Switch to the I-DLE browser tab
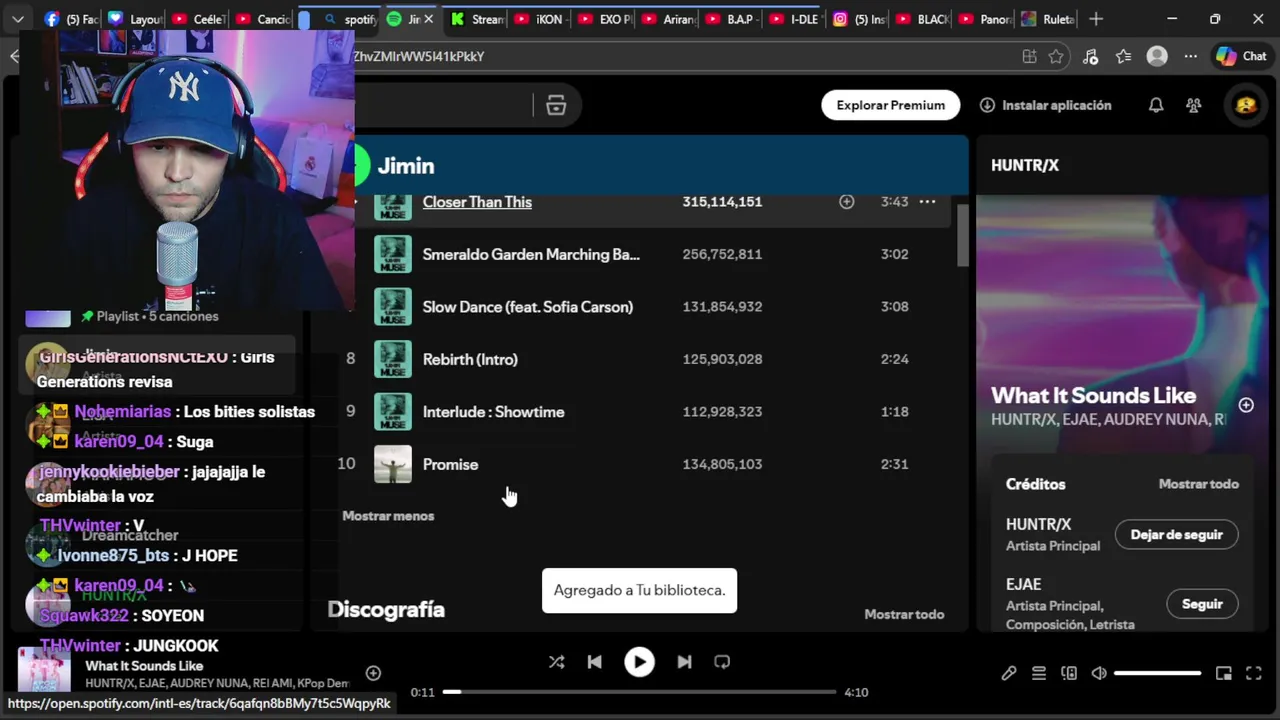Screen dimensions: 1280x720 (x=794, y=19)
